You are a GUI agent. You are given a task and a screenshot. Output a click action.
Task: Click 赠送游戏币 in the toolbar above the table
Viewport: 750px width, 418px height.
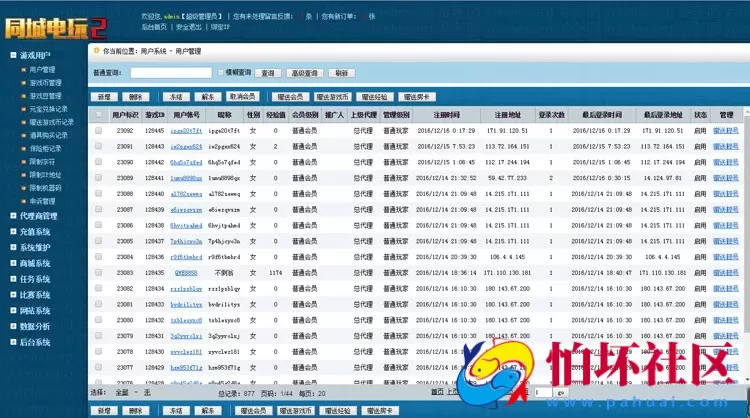pyautogui.click(x=332, y=97)
